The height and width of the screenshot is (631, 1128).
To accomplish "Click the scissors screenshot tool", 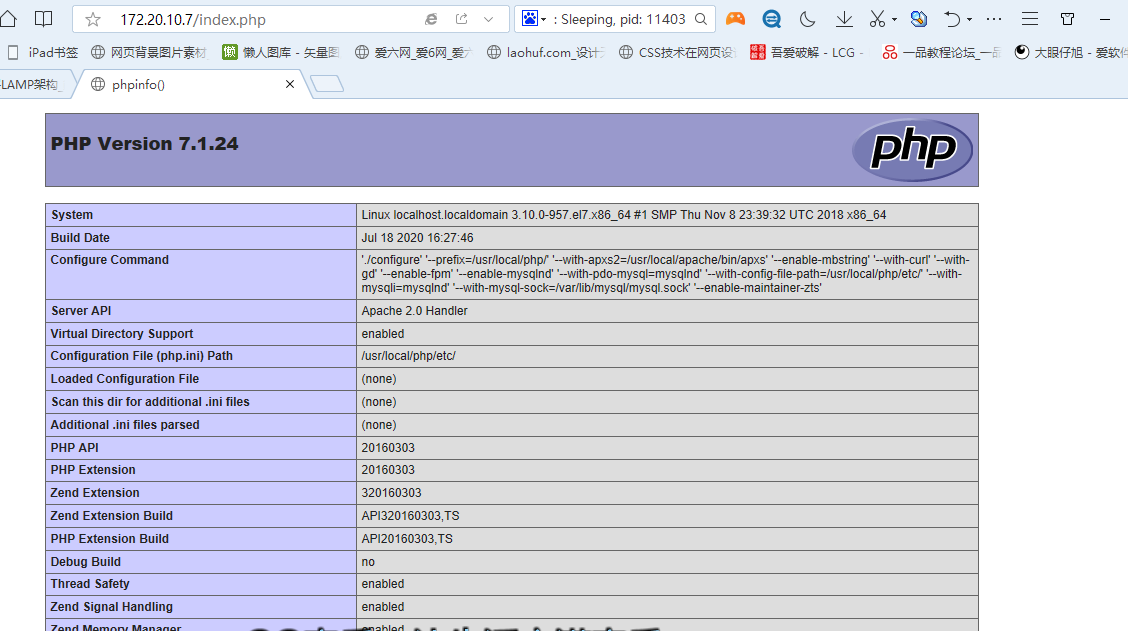I will click(x=877, y=19).
